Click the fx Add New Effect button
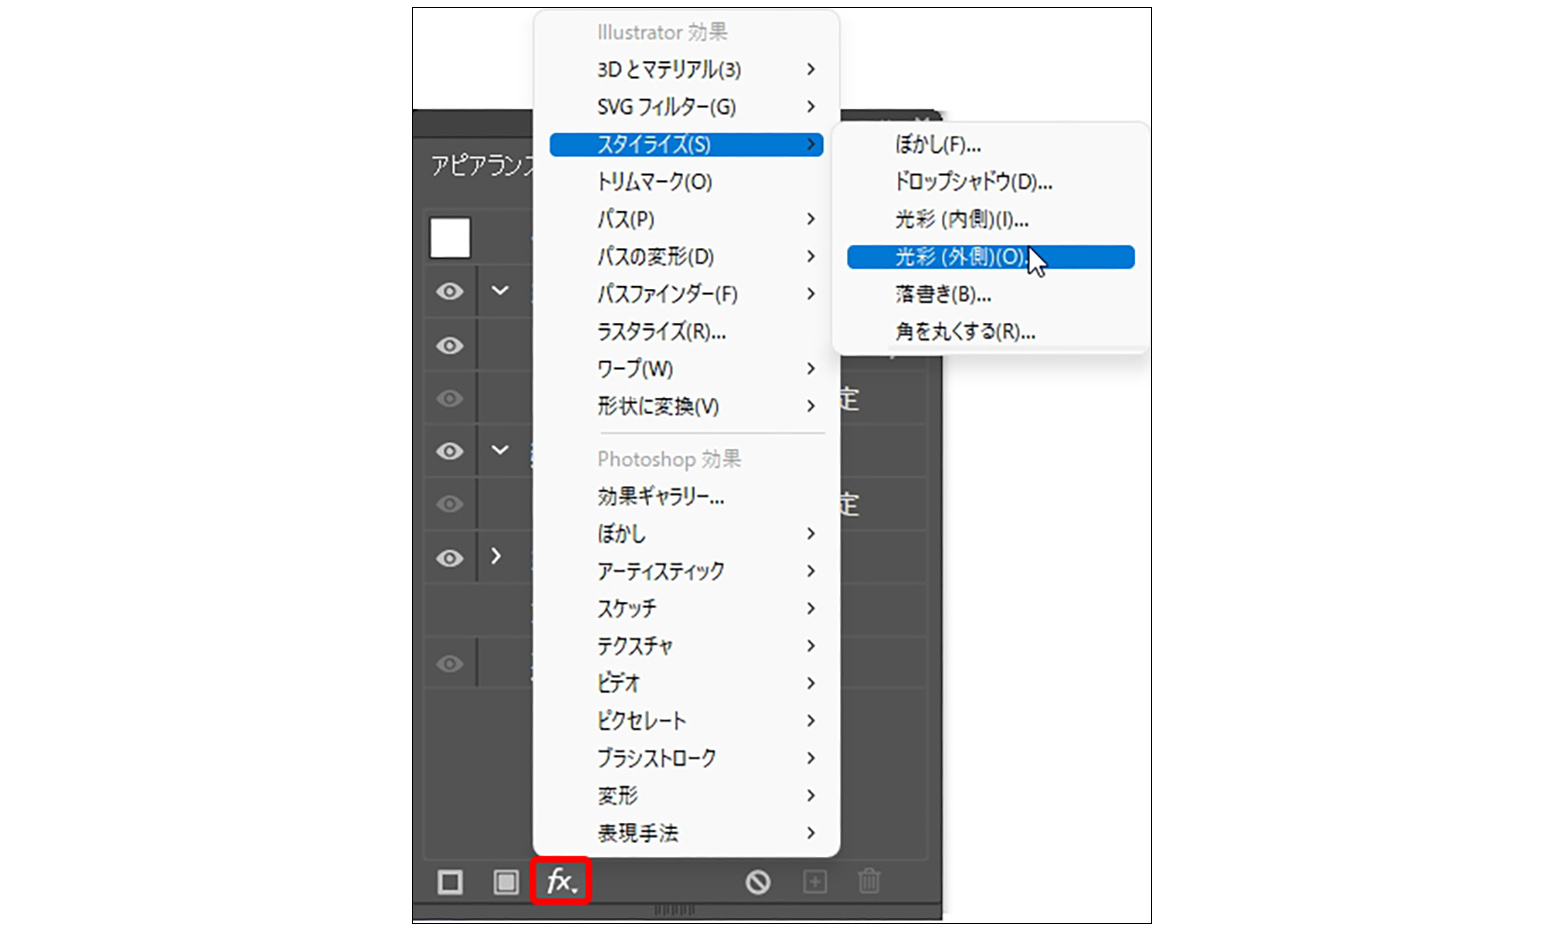The width and height of the screenshot is (1564, 931). [560, 881]
